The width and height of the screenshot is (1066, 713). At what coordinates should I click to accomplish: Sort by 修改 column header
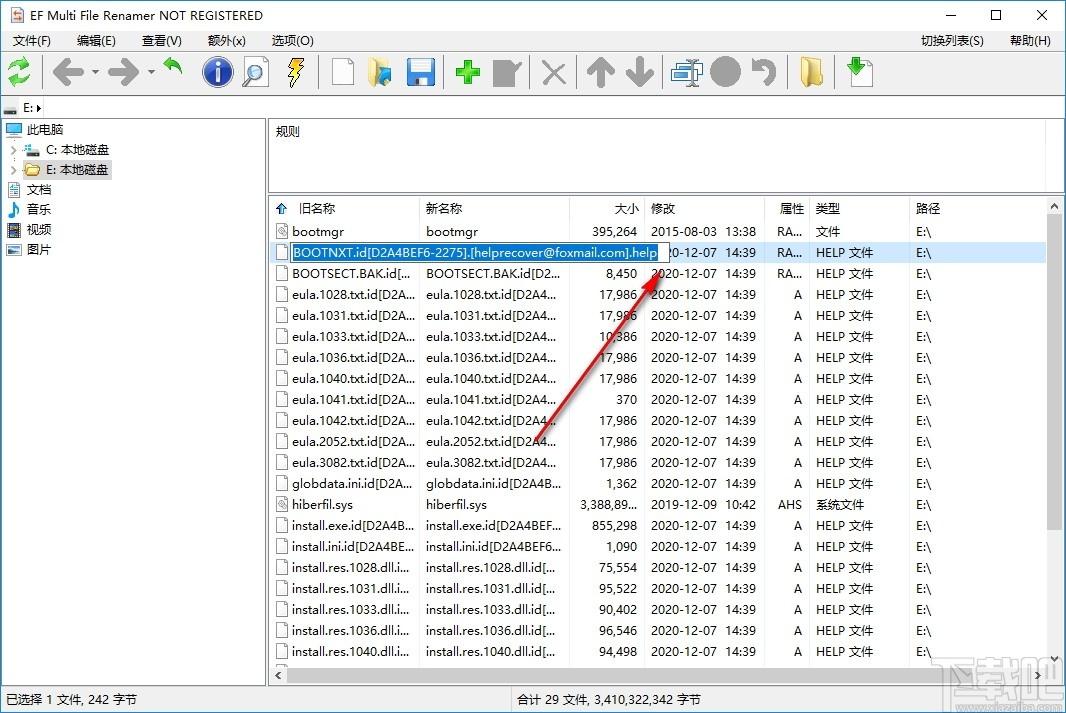(x=663, y=209)
